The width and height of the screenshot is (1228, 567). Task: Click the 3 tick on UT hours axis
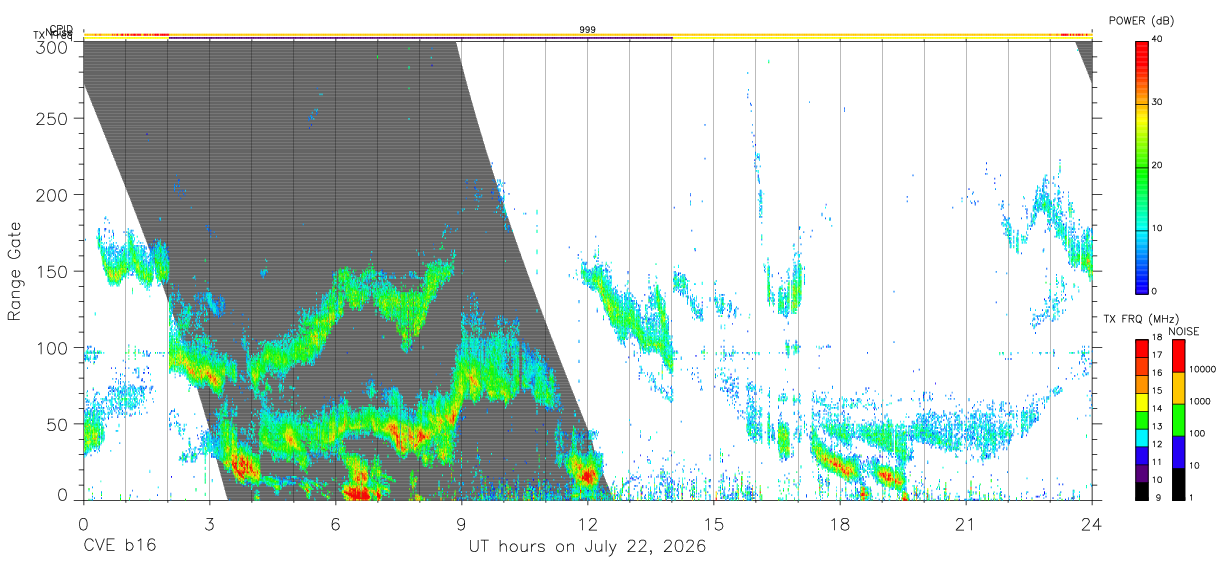point(209,523)
